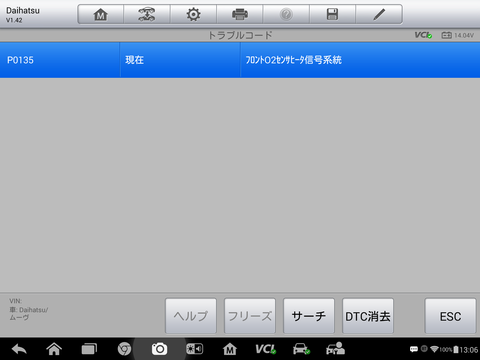Clear codes with DTC消去 button
Viewport: 480px width, 360px height.
pos(368,316)
